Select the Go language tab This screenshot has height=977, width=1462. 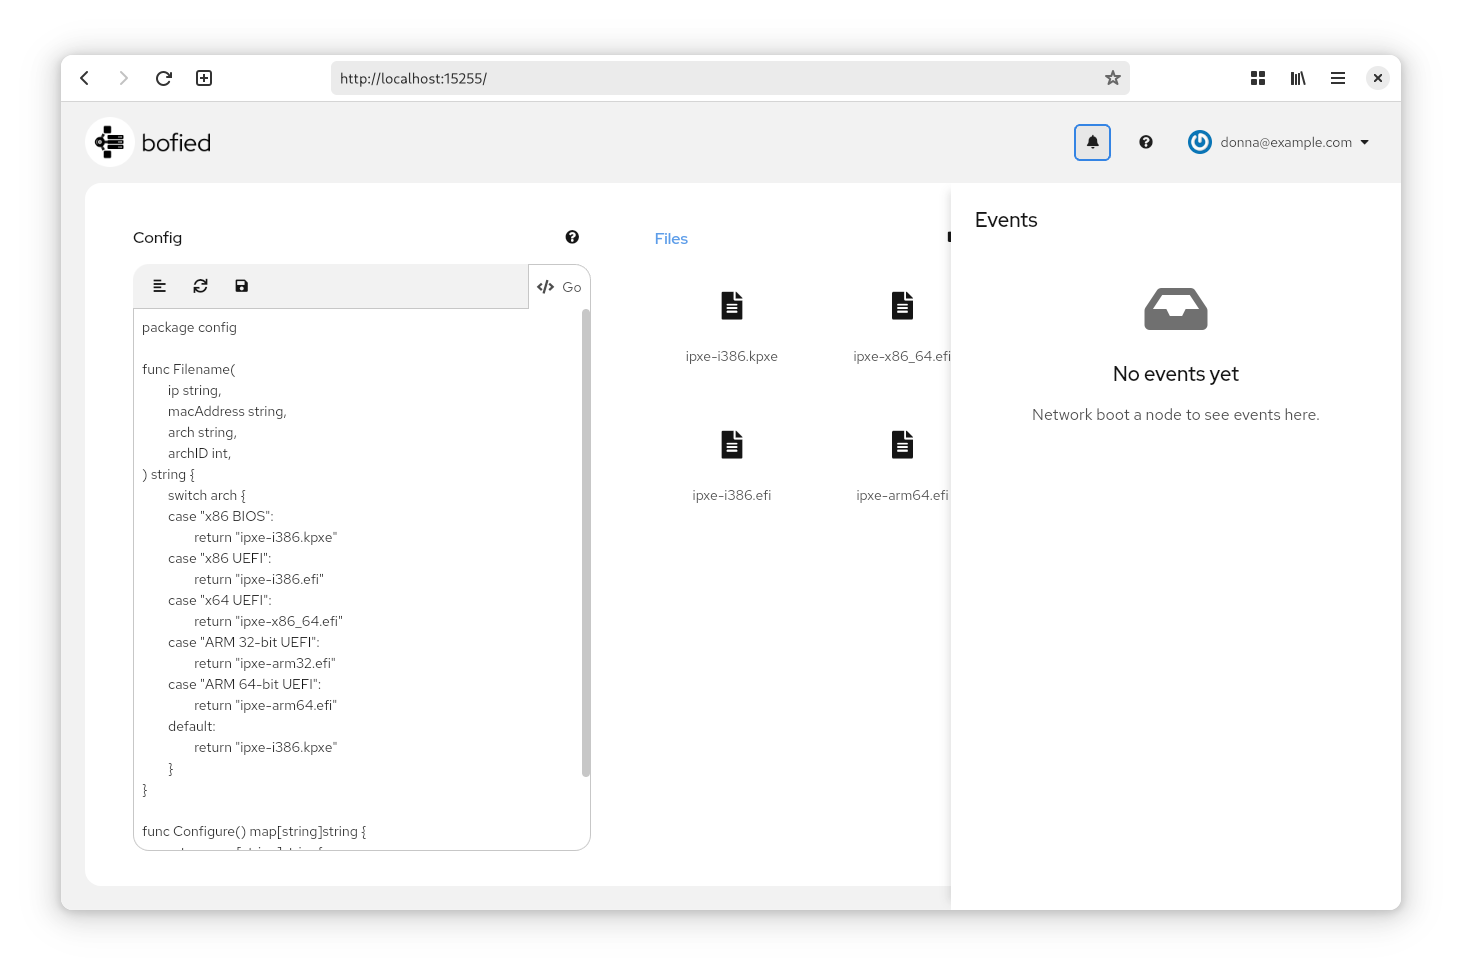click(559, 287)
